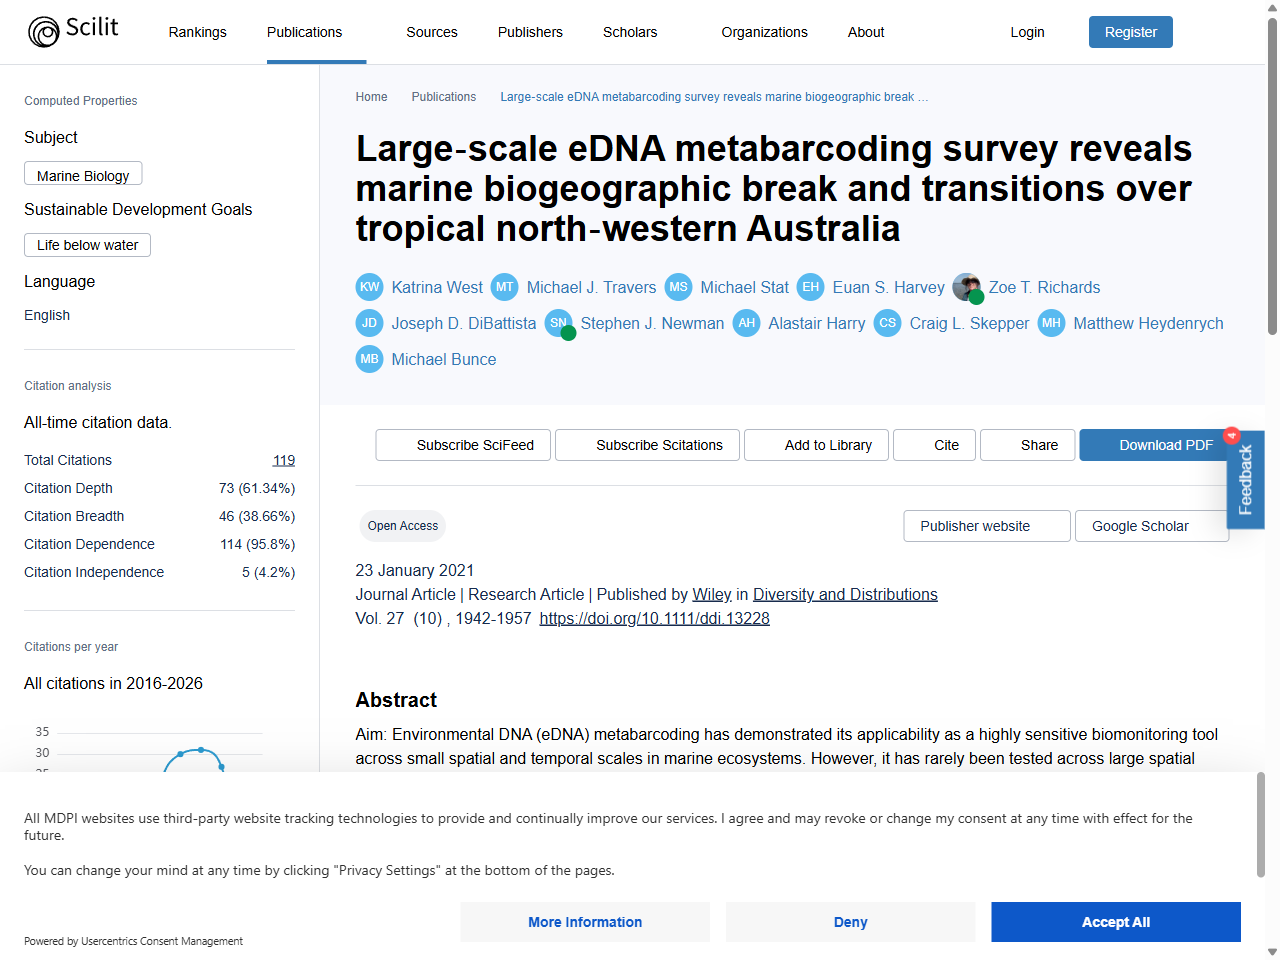Click the MH avatar for Matthew Heydenrych
Screen dimensions: 1280x960
[x=1052, y=323]
